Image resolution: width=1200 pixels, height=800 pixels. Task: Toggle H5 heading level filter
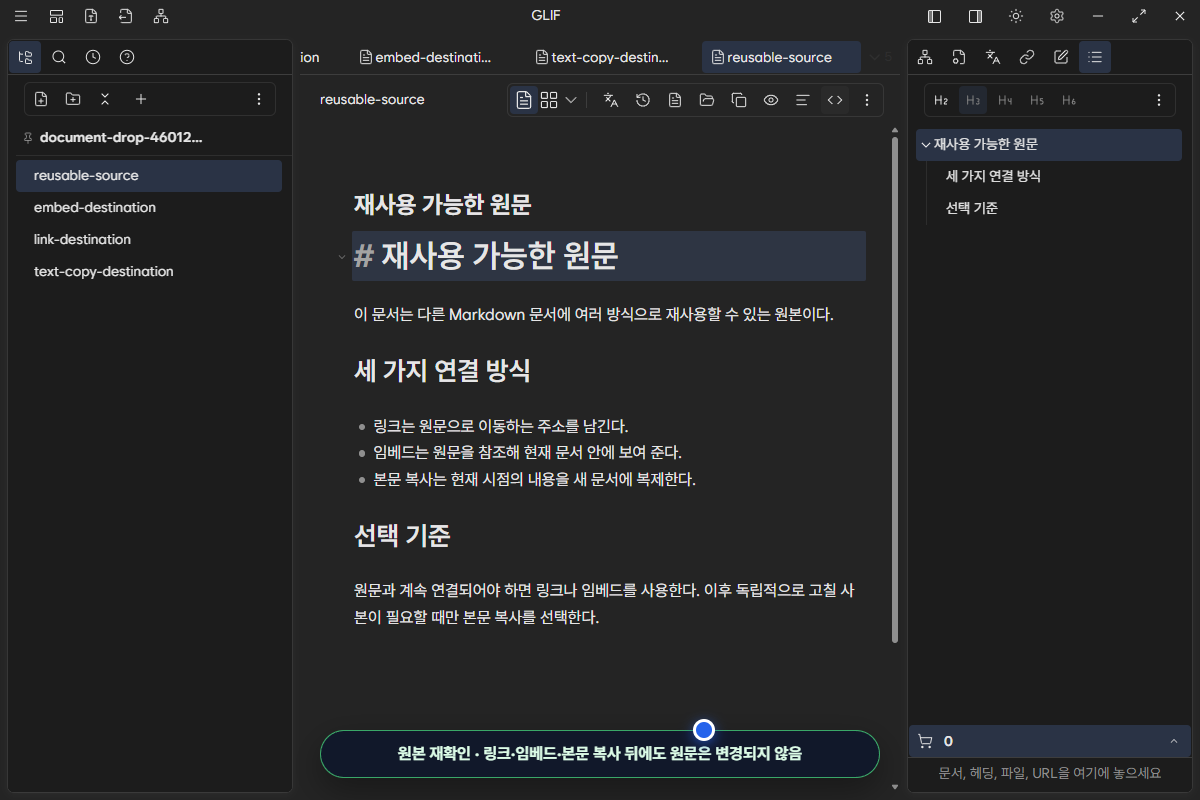(x=1037, y=100)
